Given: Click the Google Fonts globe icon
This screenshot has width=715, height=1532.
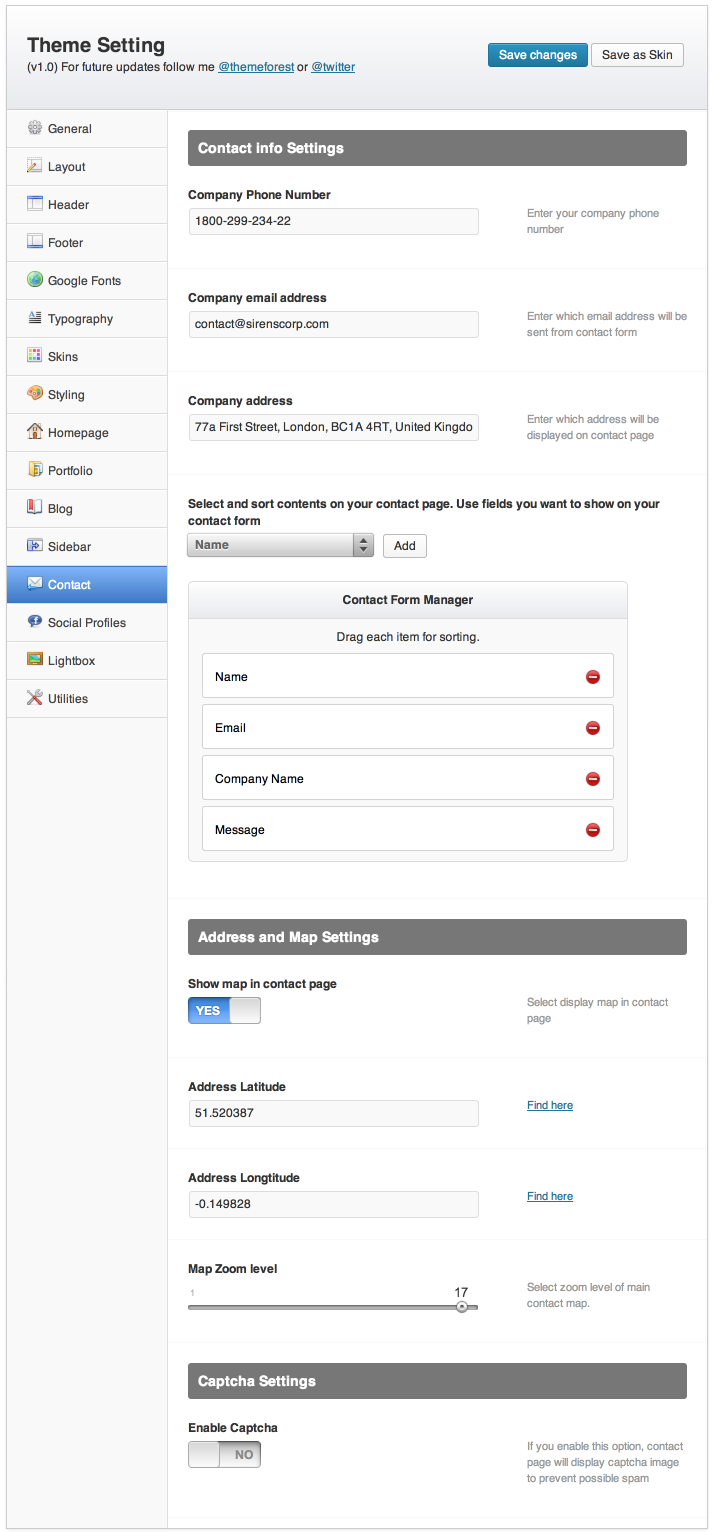Looking at the screenshot, I should 35,280.
